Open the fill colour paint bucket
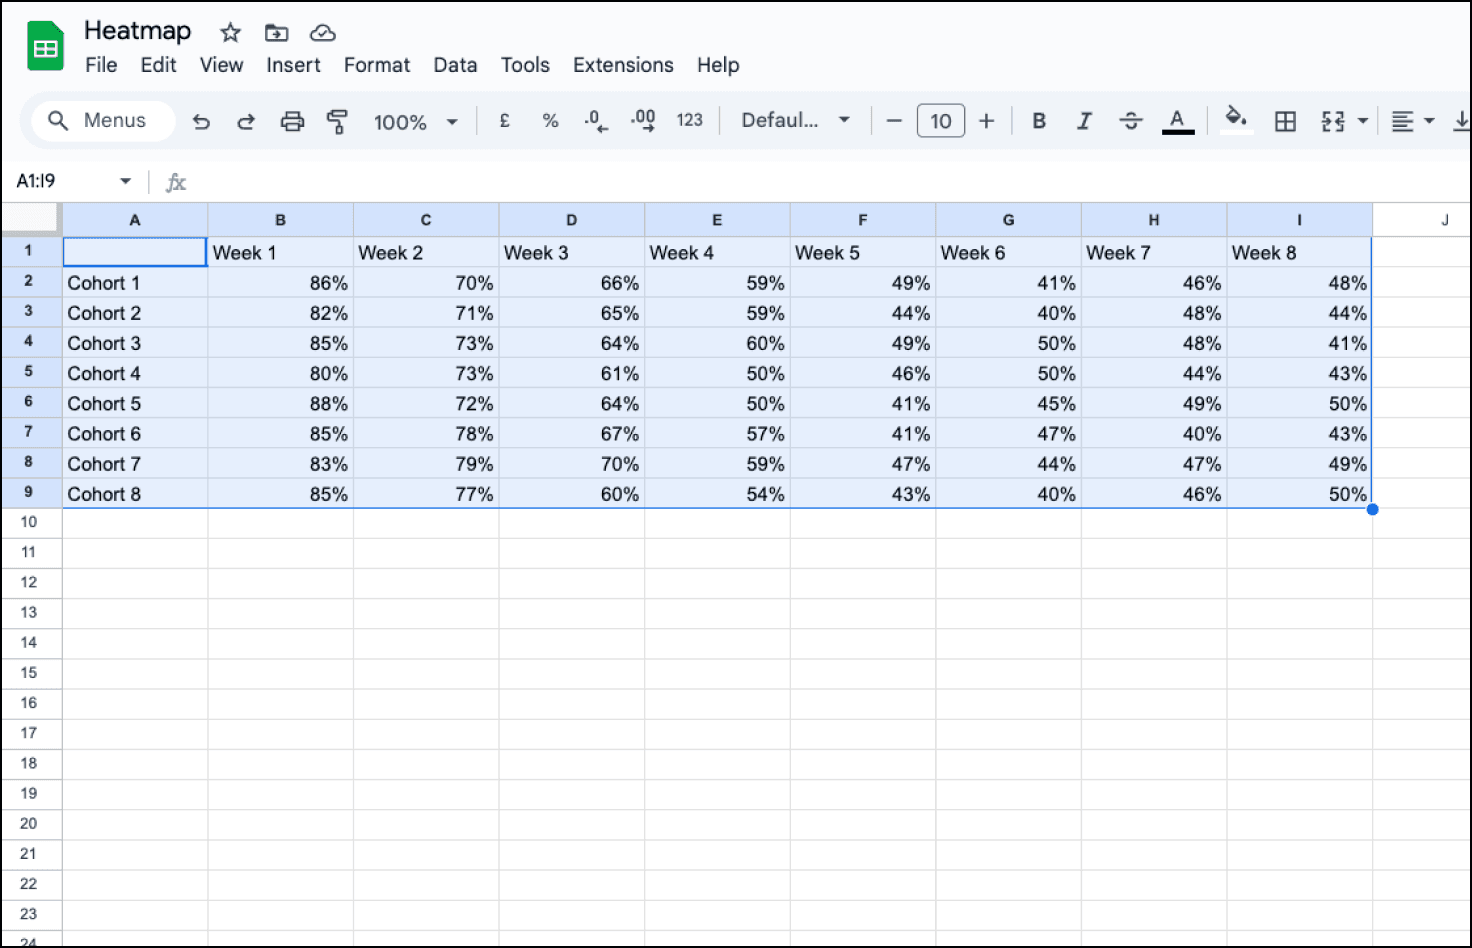This screenshot has height=948, width=1472. pyautogui.click(x=1236, y=119)
